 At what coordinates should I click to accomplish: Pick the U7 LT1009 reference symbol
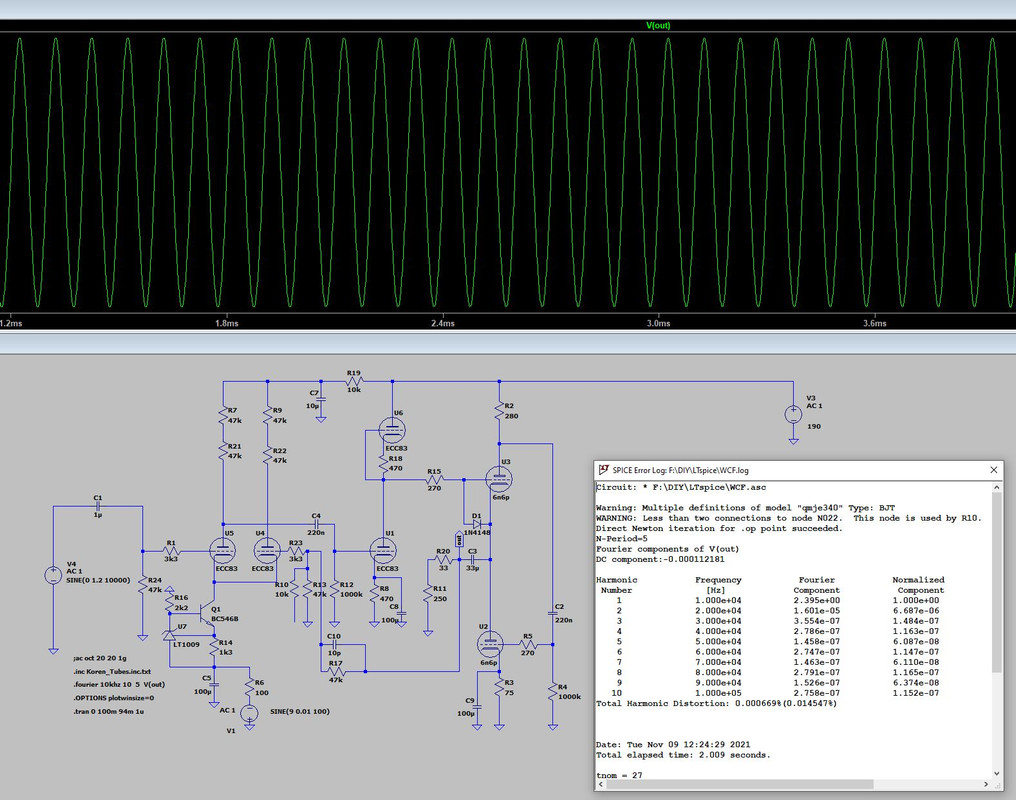[169, 635]
